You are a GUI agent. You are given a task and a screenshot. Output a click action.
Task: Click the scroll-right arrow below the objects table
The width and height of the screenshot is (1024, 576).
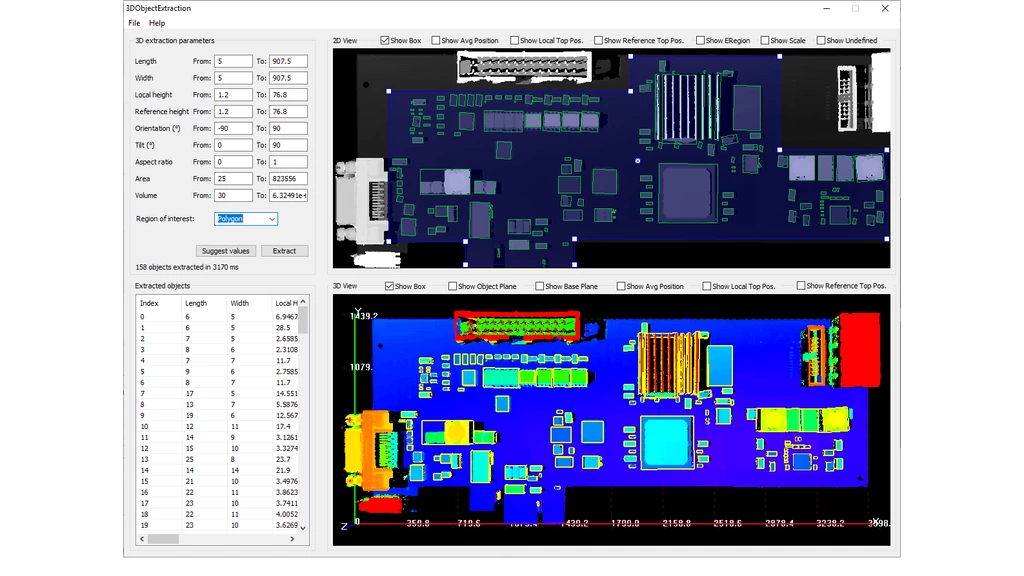[292, 539]
